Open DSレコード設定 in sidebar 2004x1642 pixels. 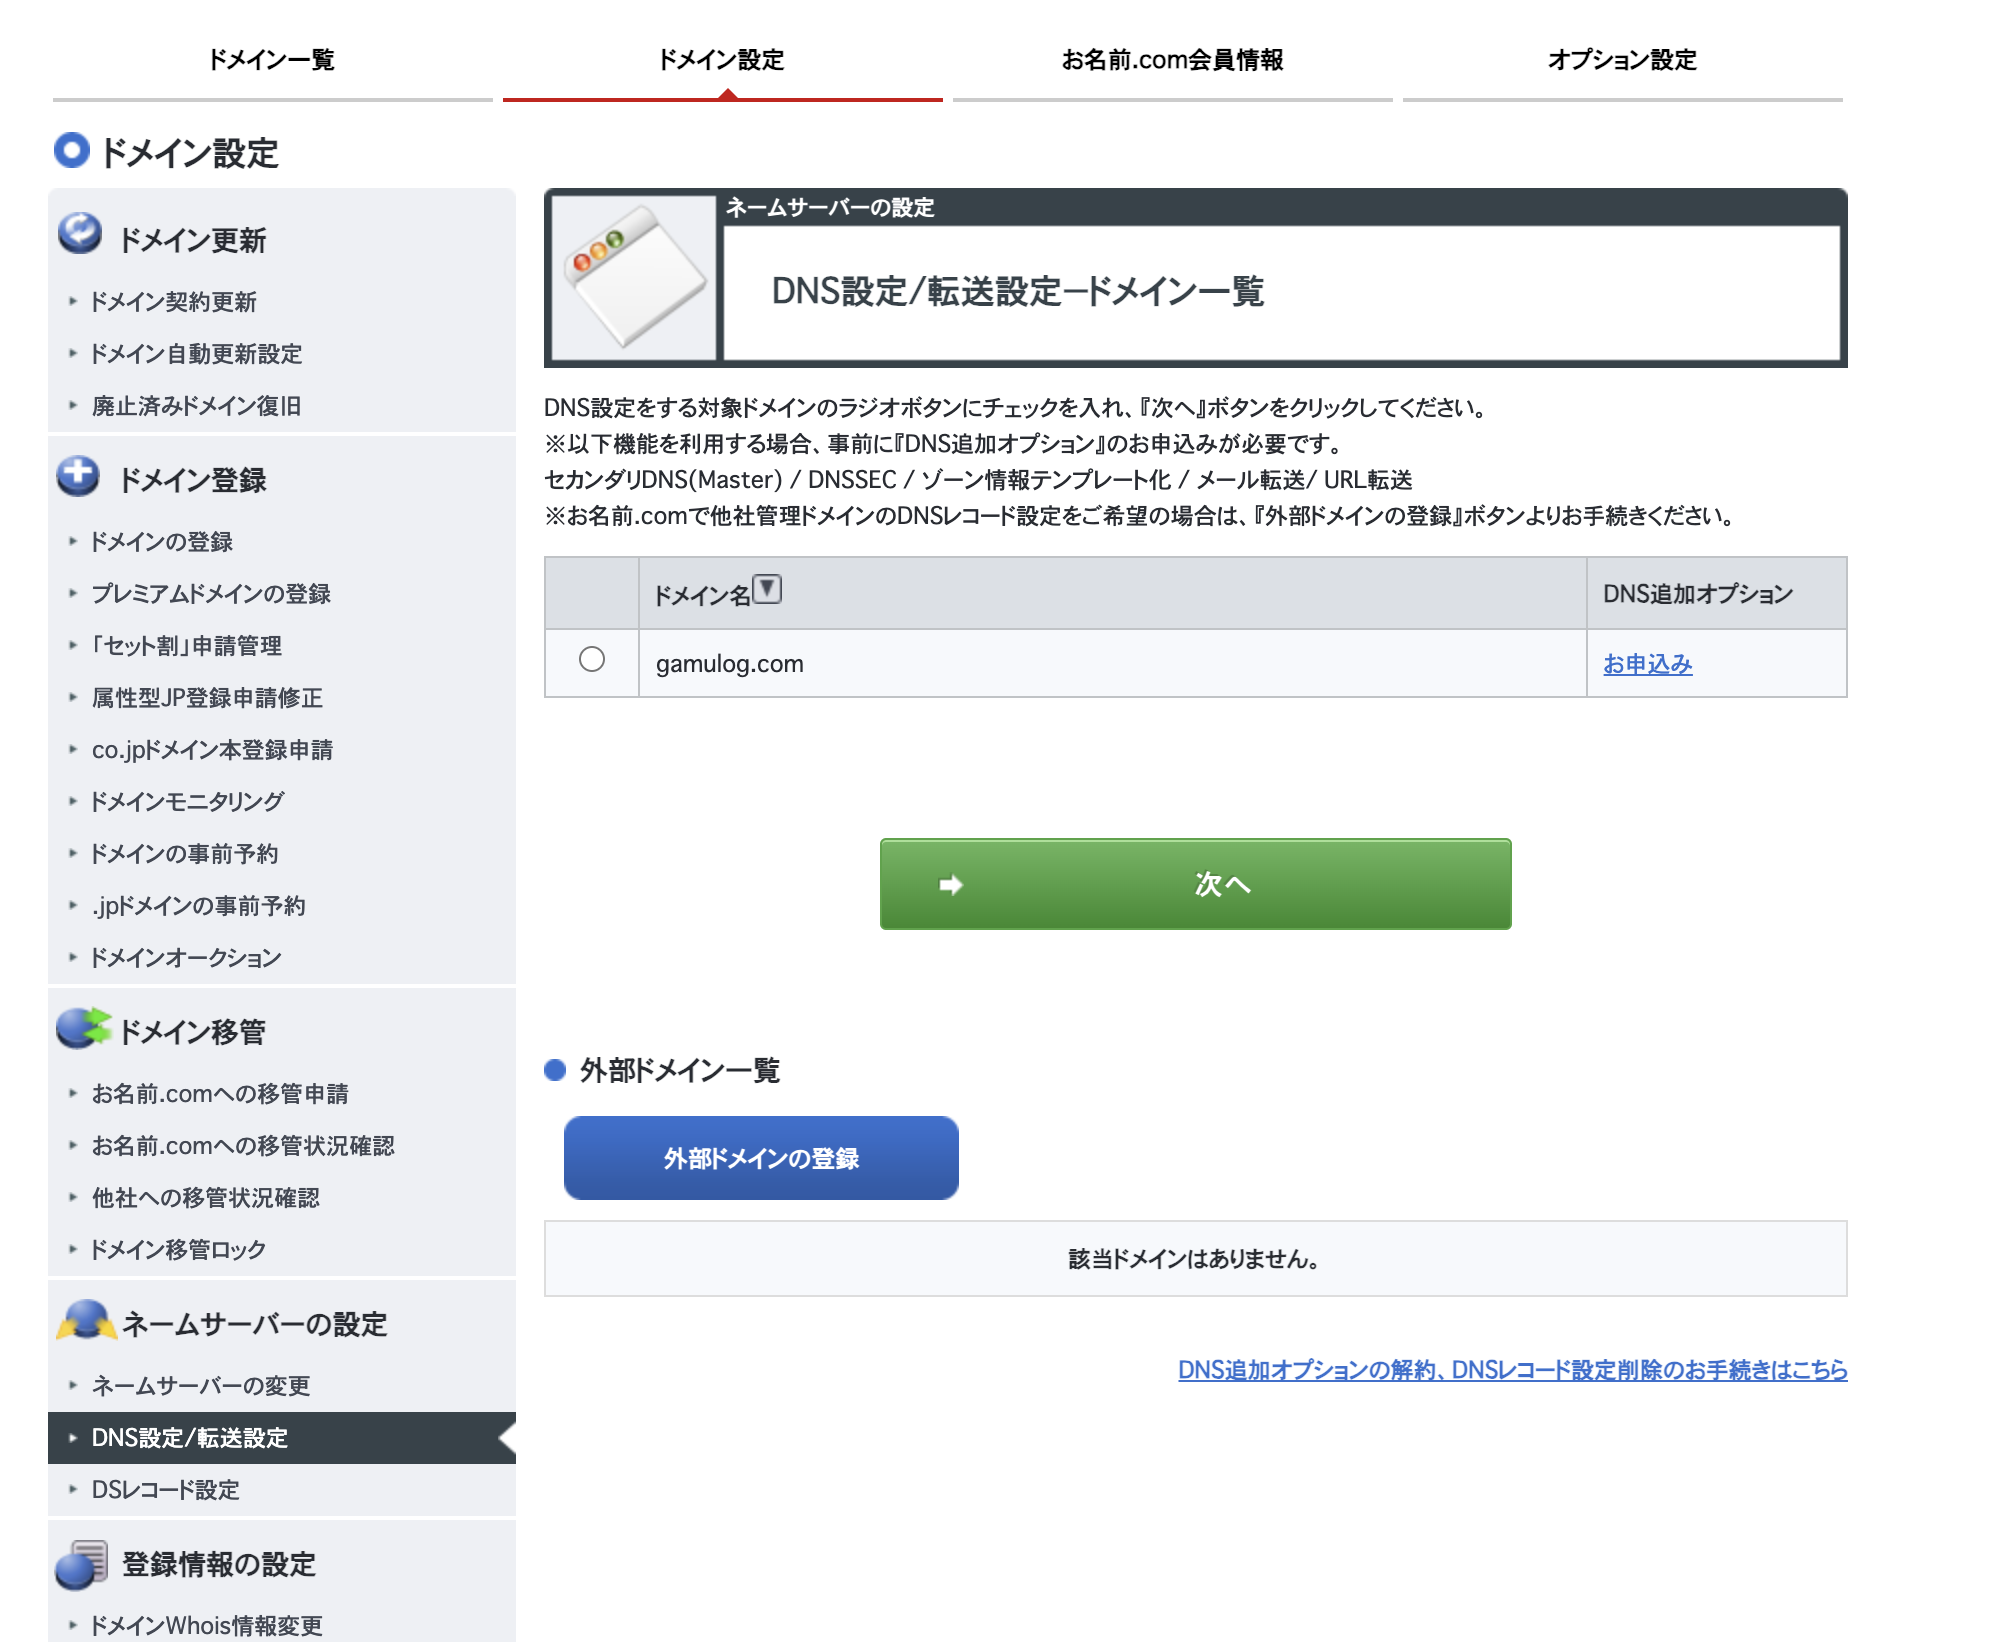[x=166, y=1490]
